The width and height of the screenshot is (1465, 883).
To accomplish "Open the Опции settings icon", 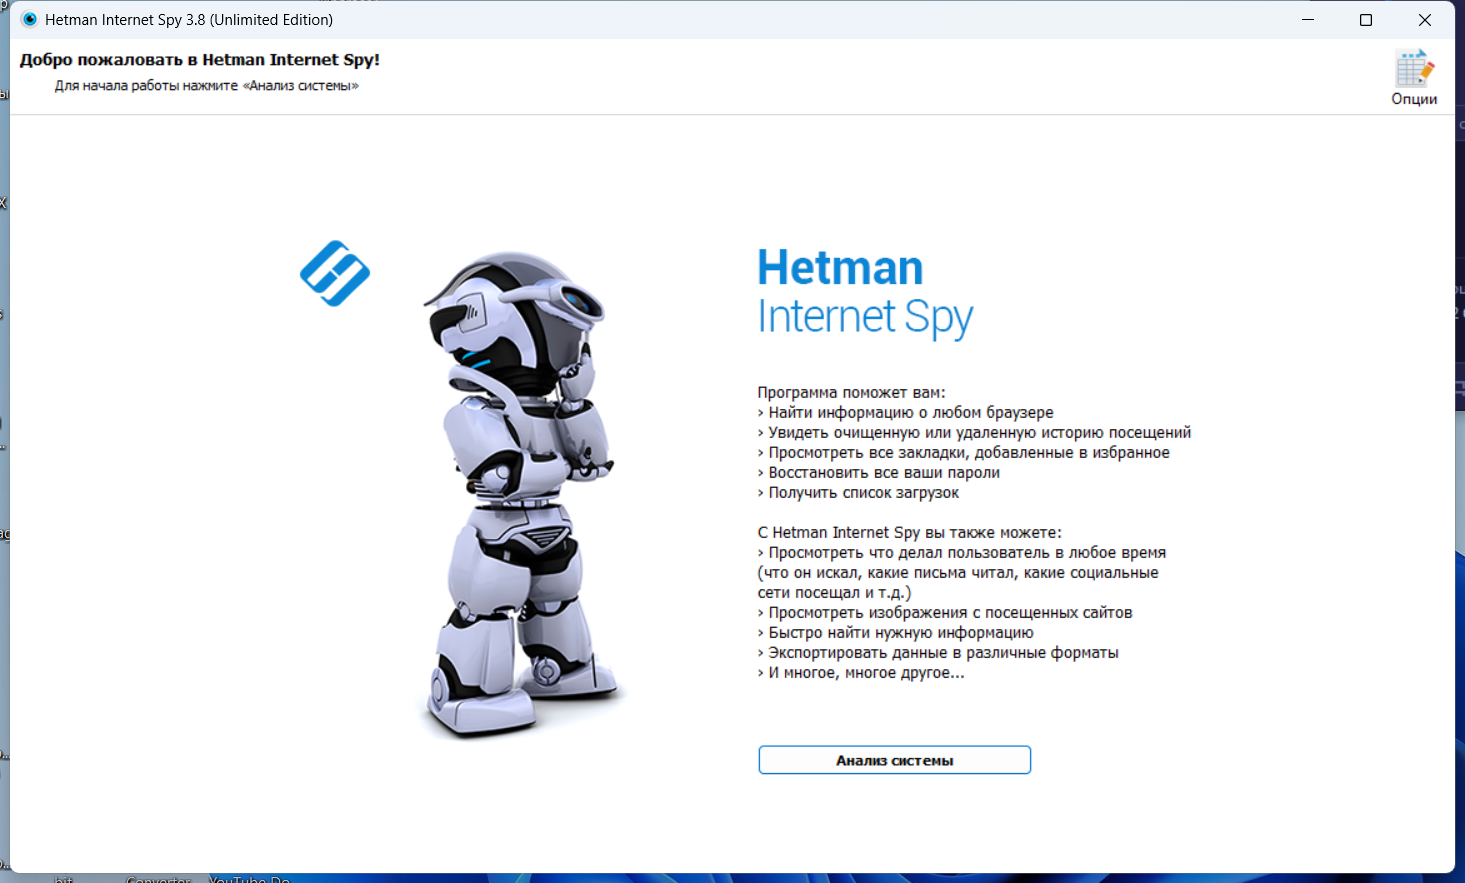I will 1414,78.
